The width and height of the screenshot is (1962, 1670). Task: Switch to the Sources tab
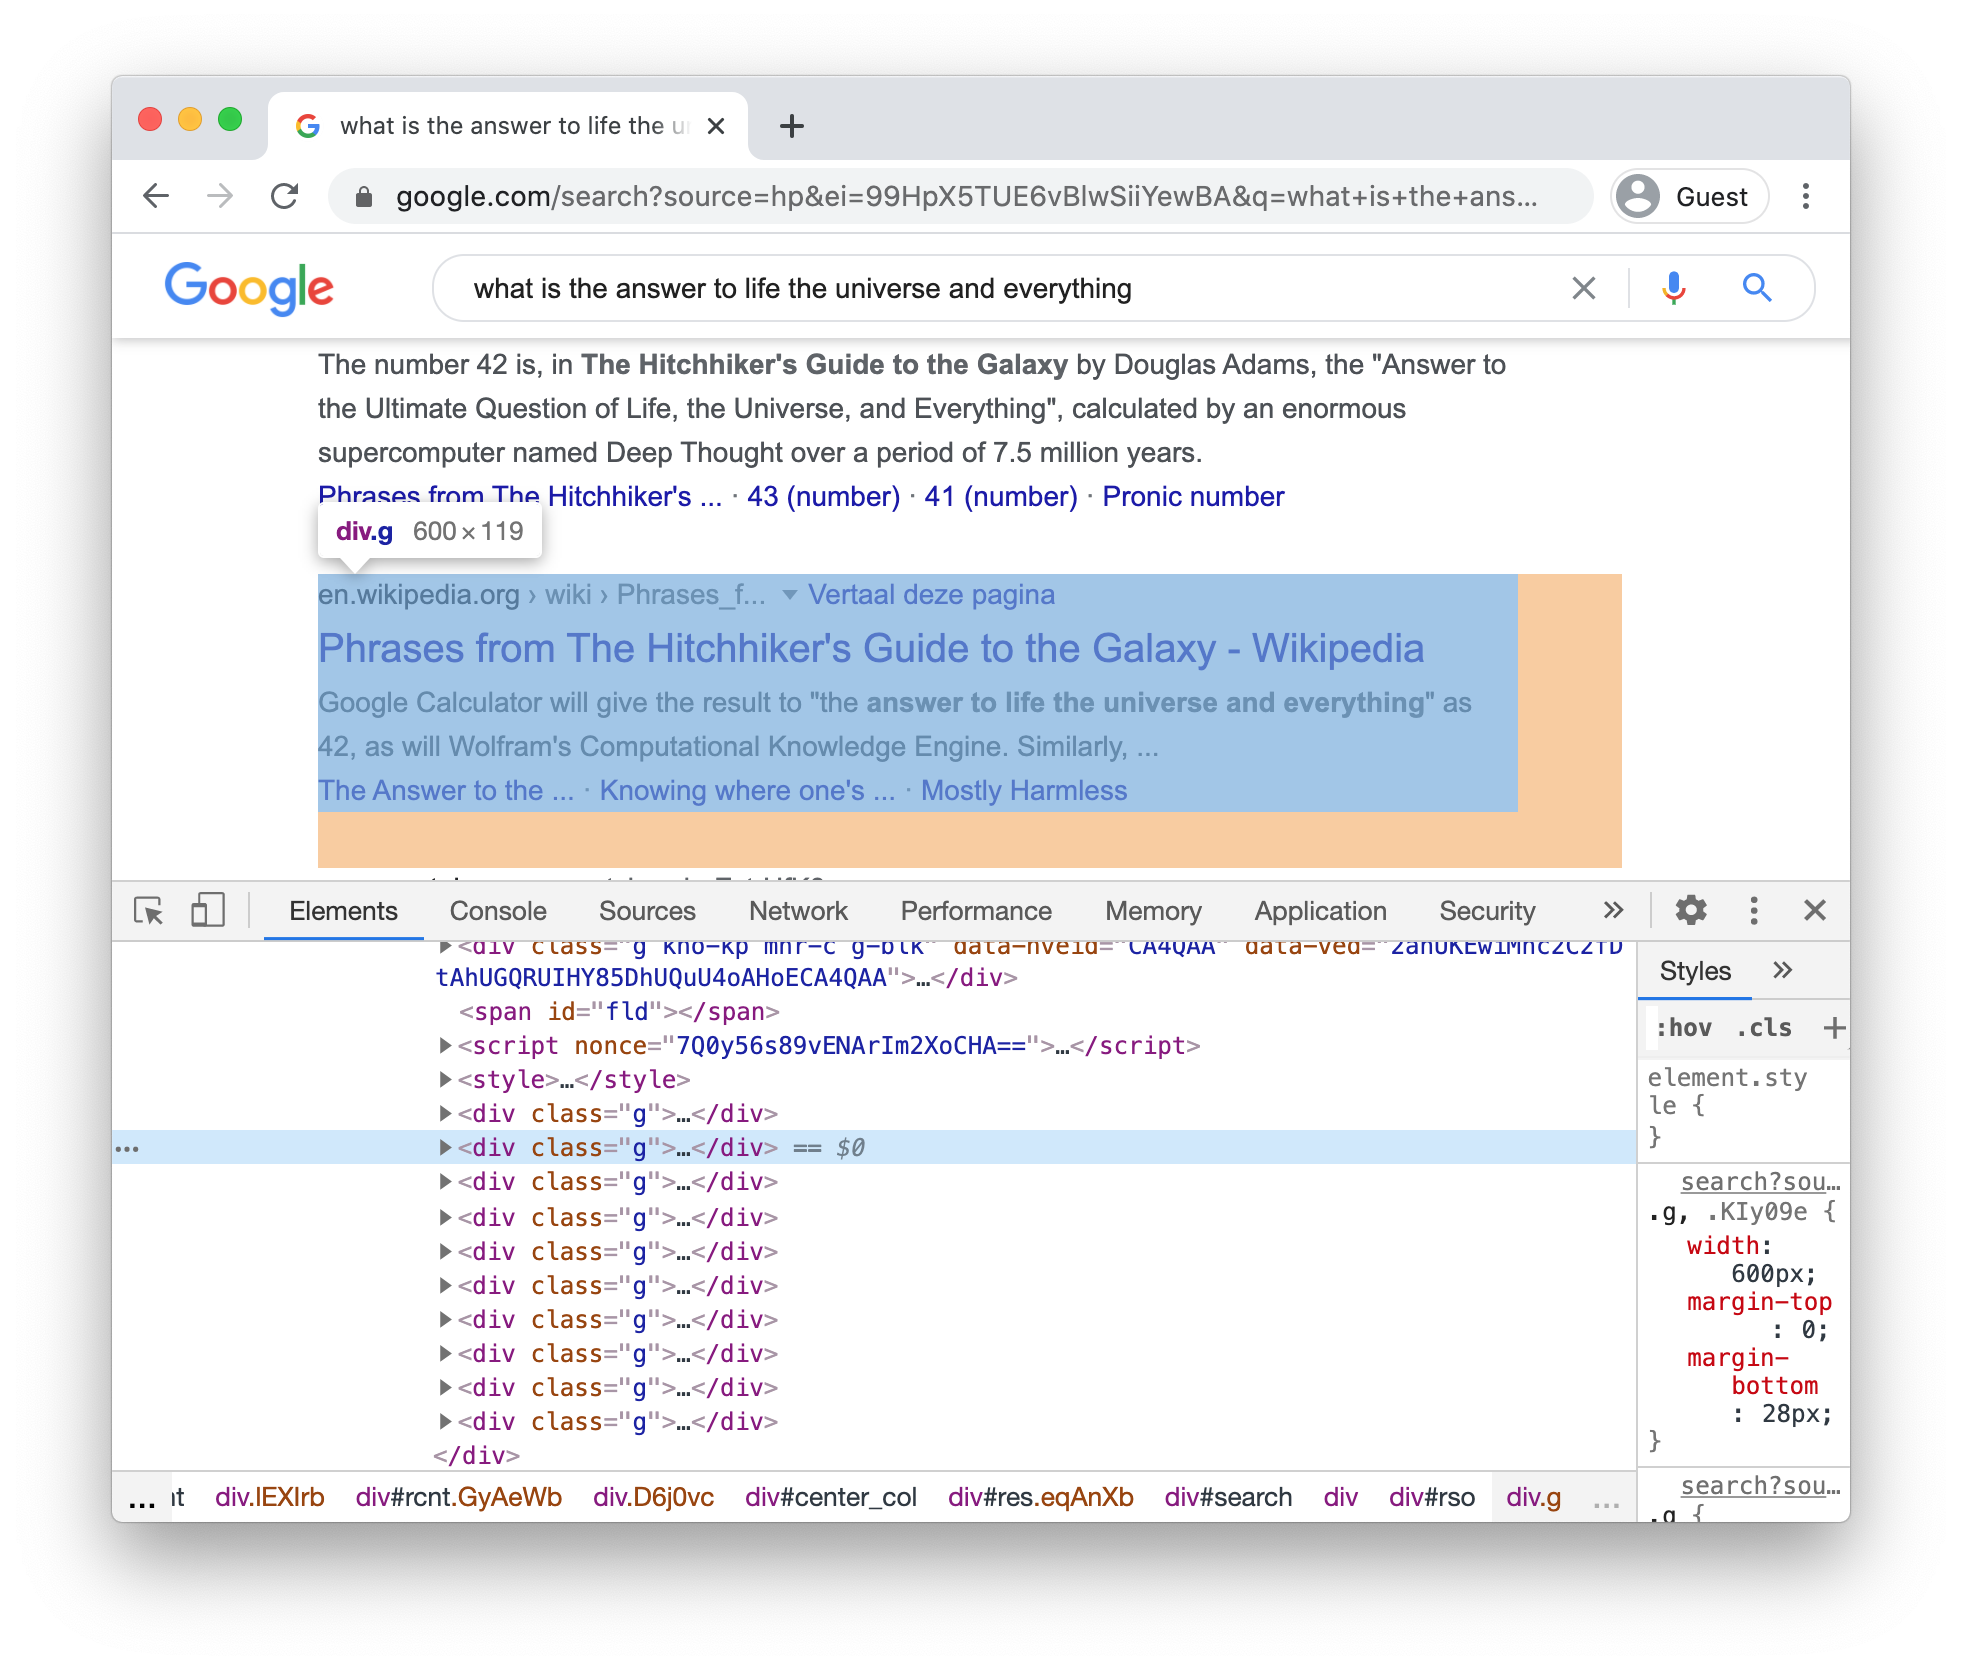click(647, 911)
